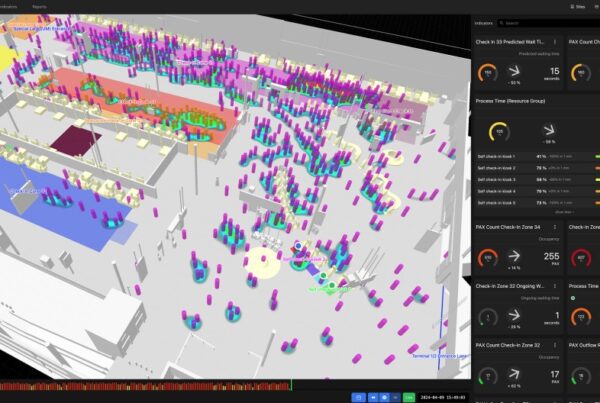Open the Sites menu in the top bar
The width and height of the screenshot is (600, 403).
(x=578, y=6)
